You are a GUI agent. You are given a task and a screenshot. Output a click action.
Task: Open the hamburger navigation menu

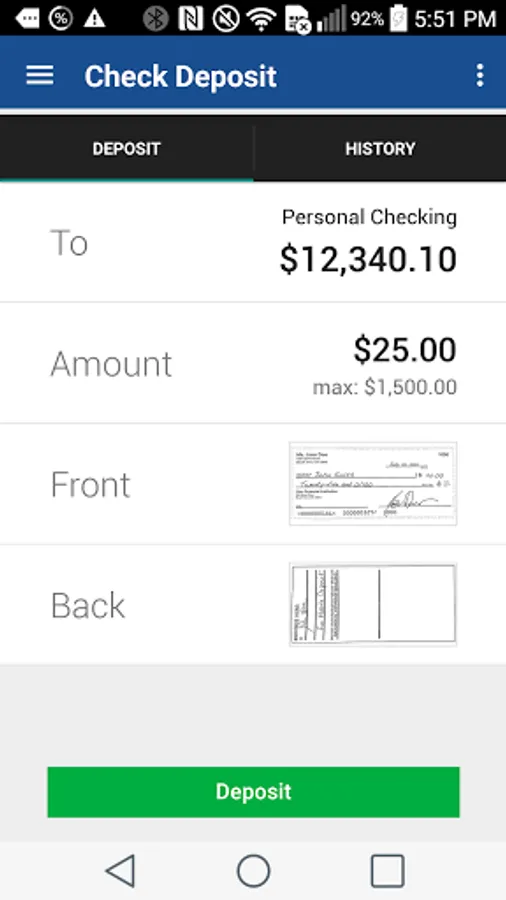coord(40,75)
